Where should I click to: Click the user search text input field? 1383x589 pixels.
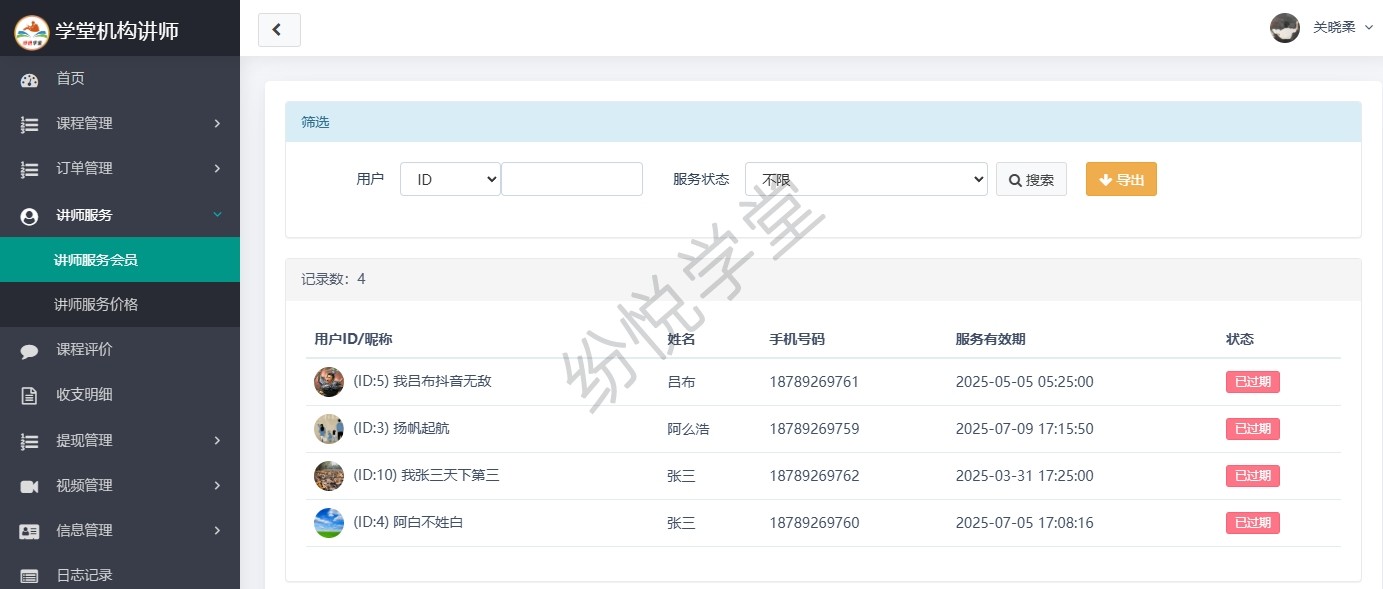(571, 180)
